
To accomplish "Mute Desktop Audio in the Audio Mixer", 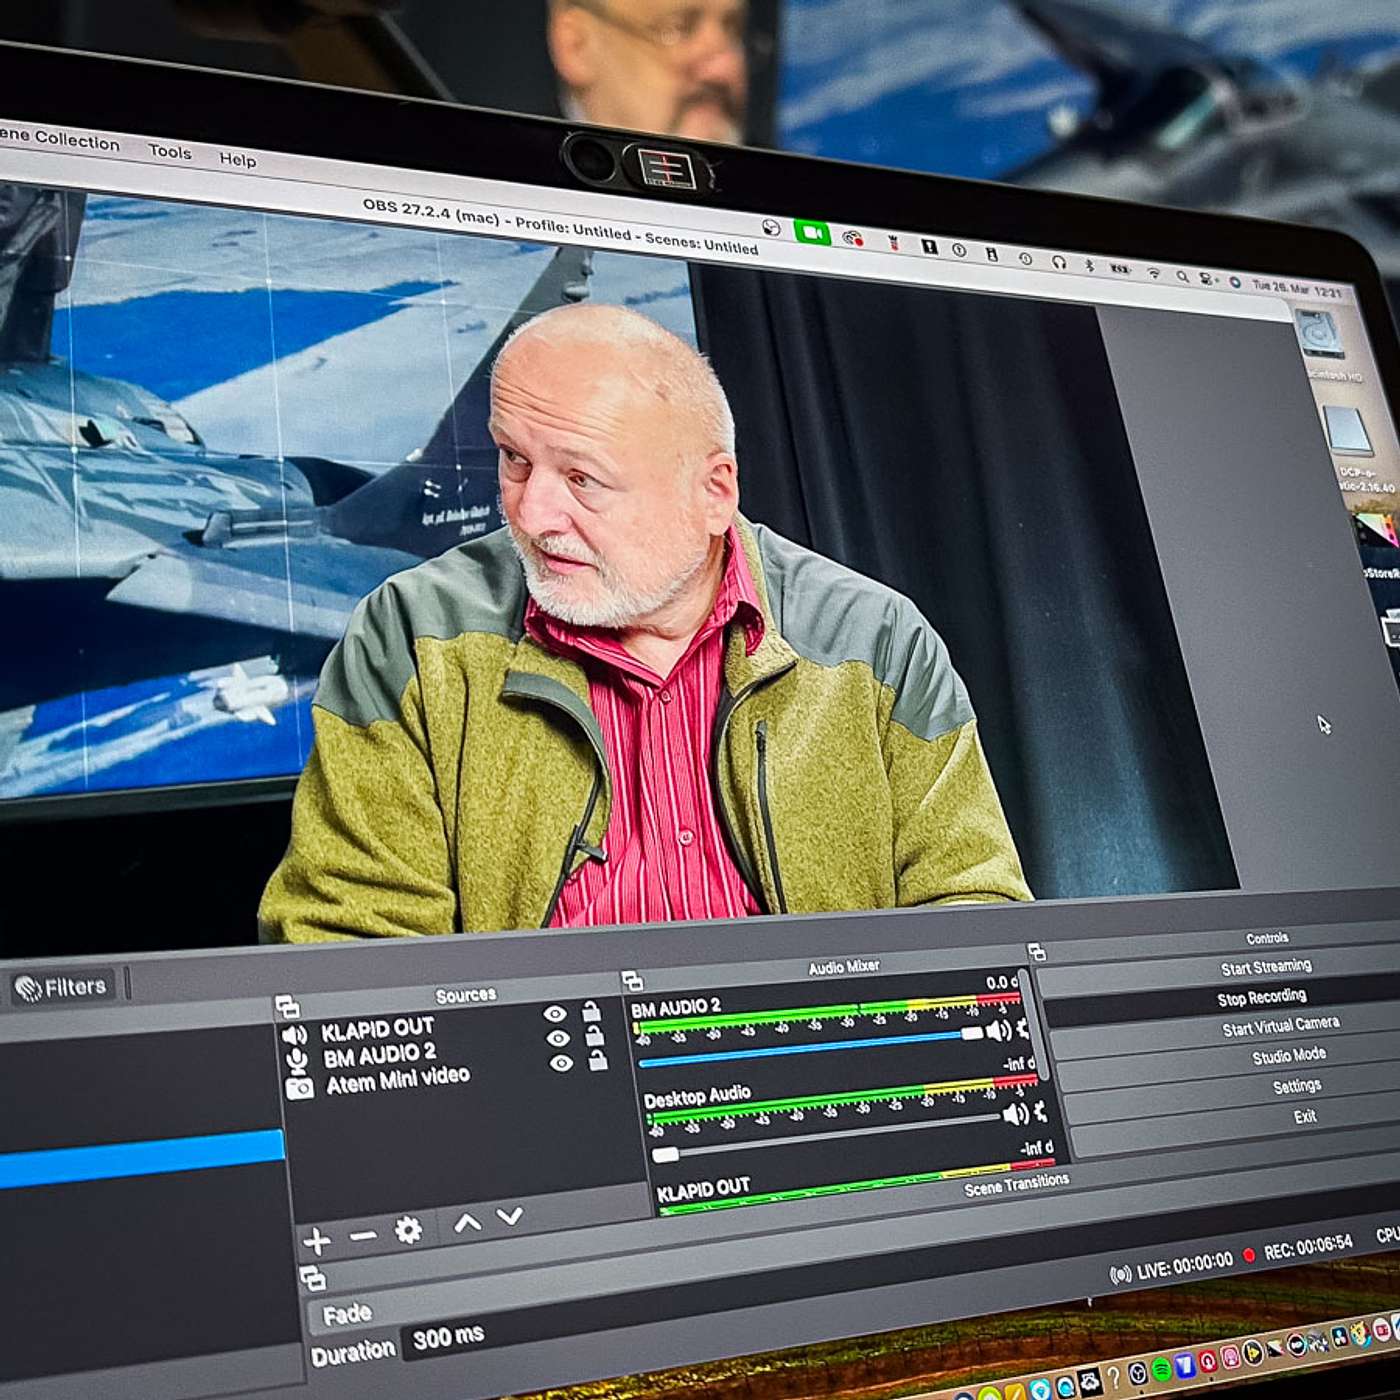I will coord(1015,1114).
